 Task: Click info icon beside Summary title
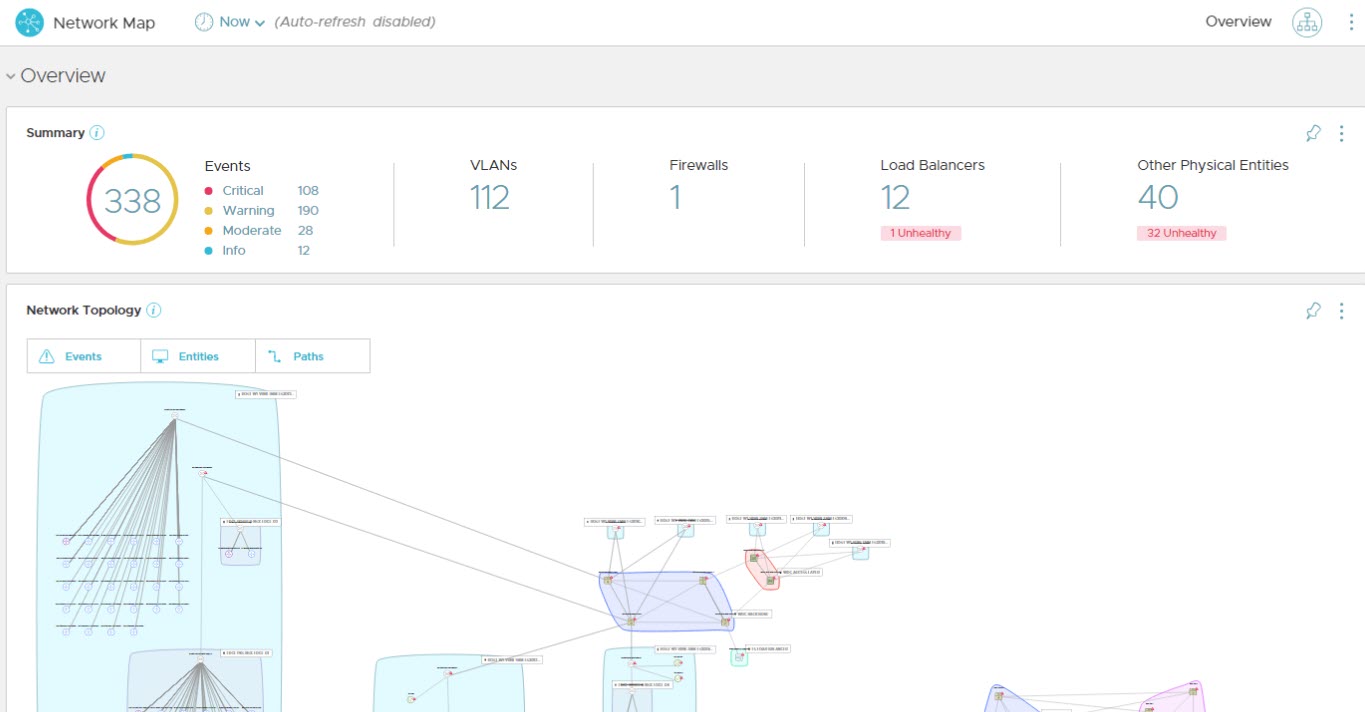(97, 133)
